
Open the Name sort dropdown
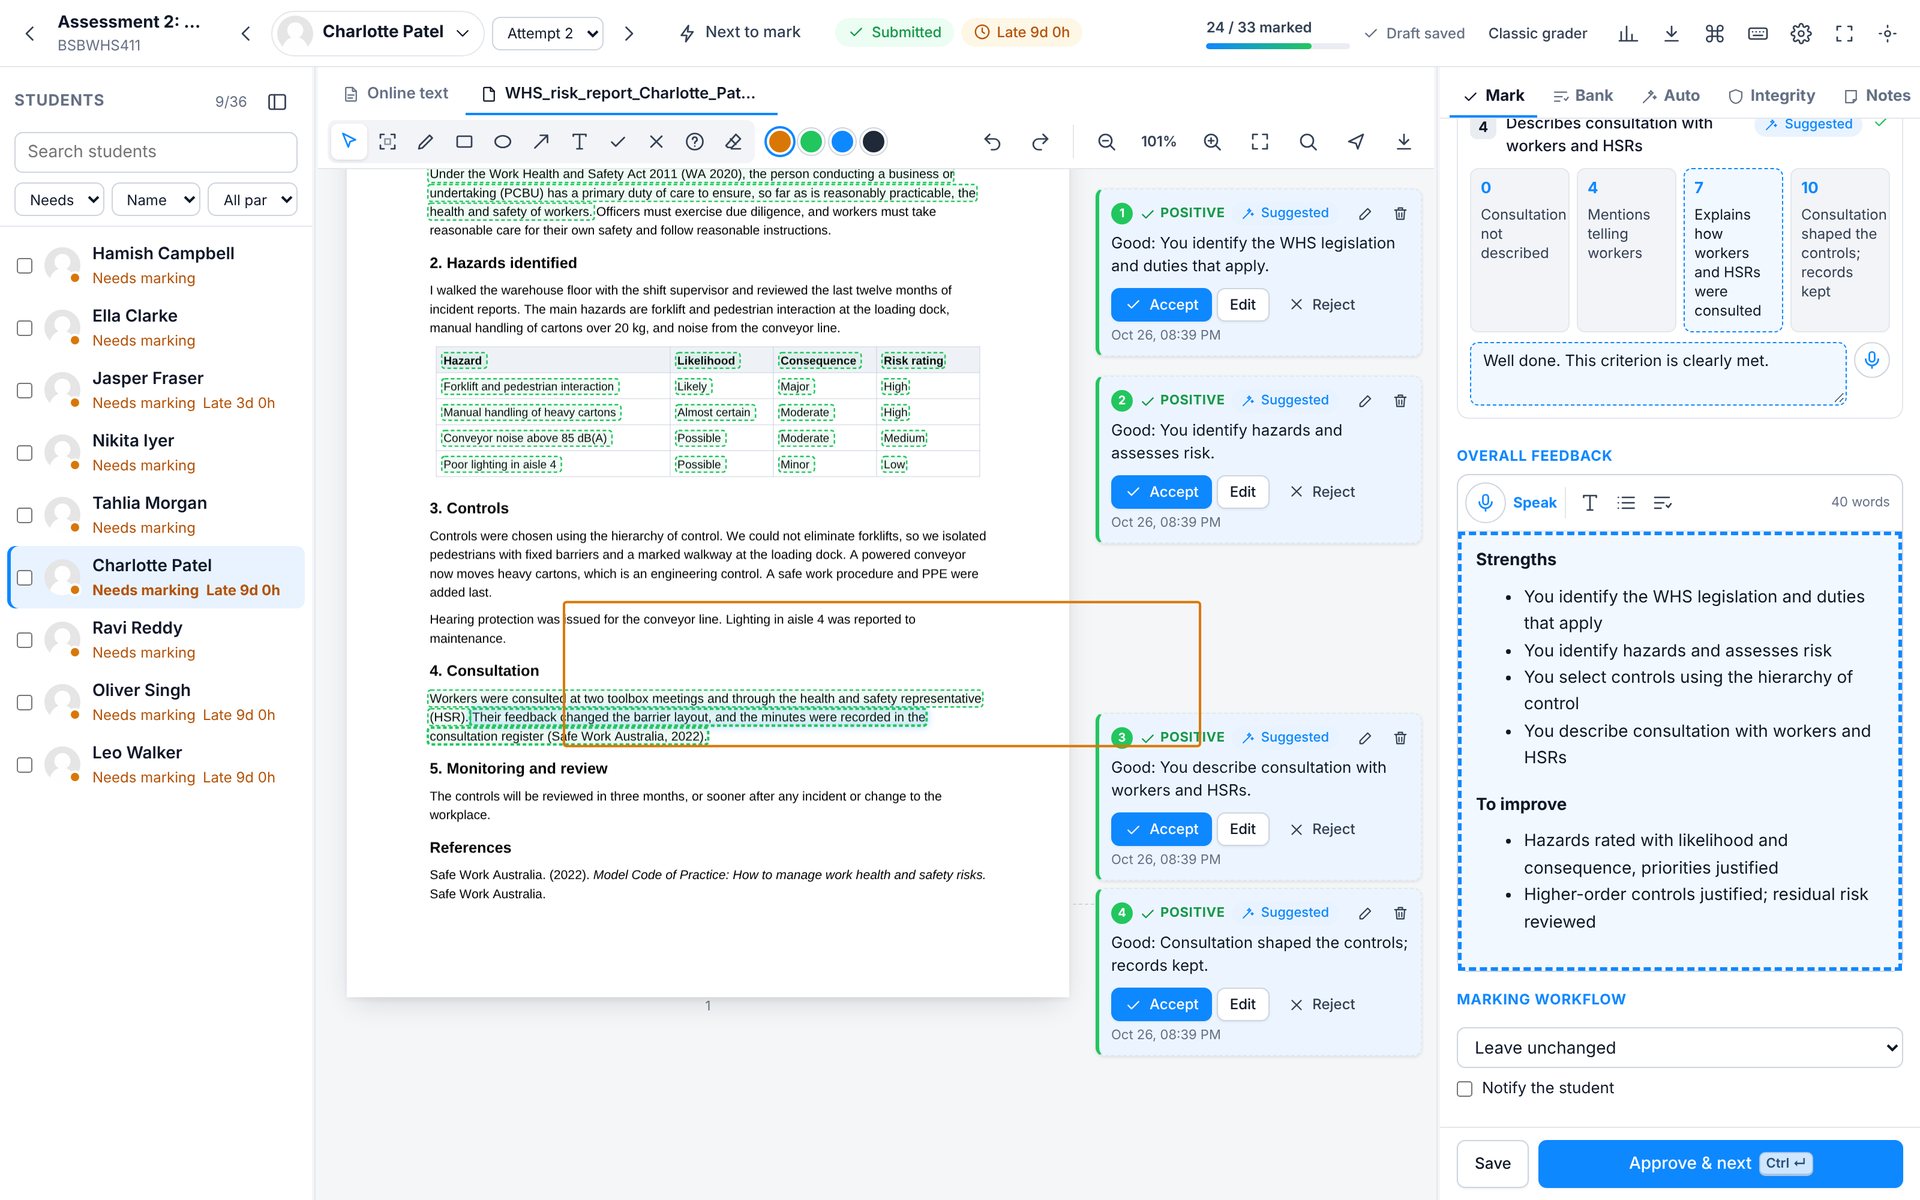coord(156,200)
